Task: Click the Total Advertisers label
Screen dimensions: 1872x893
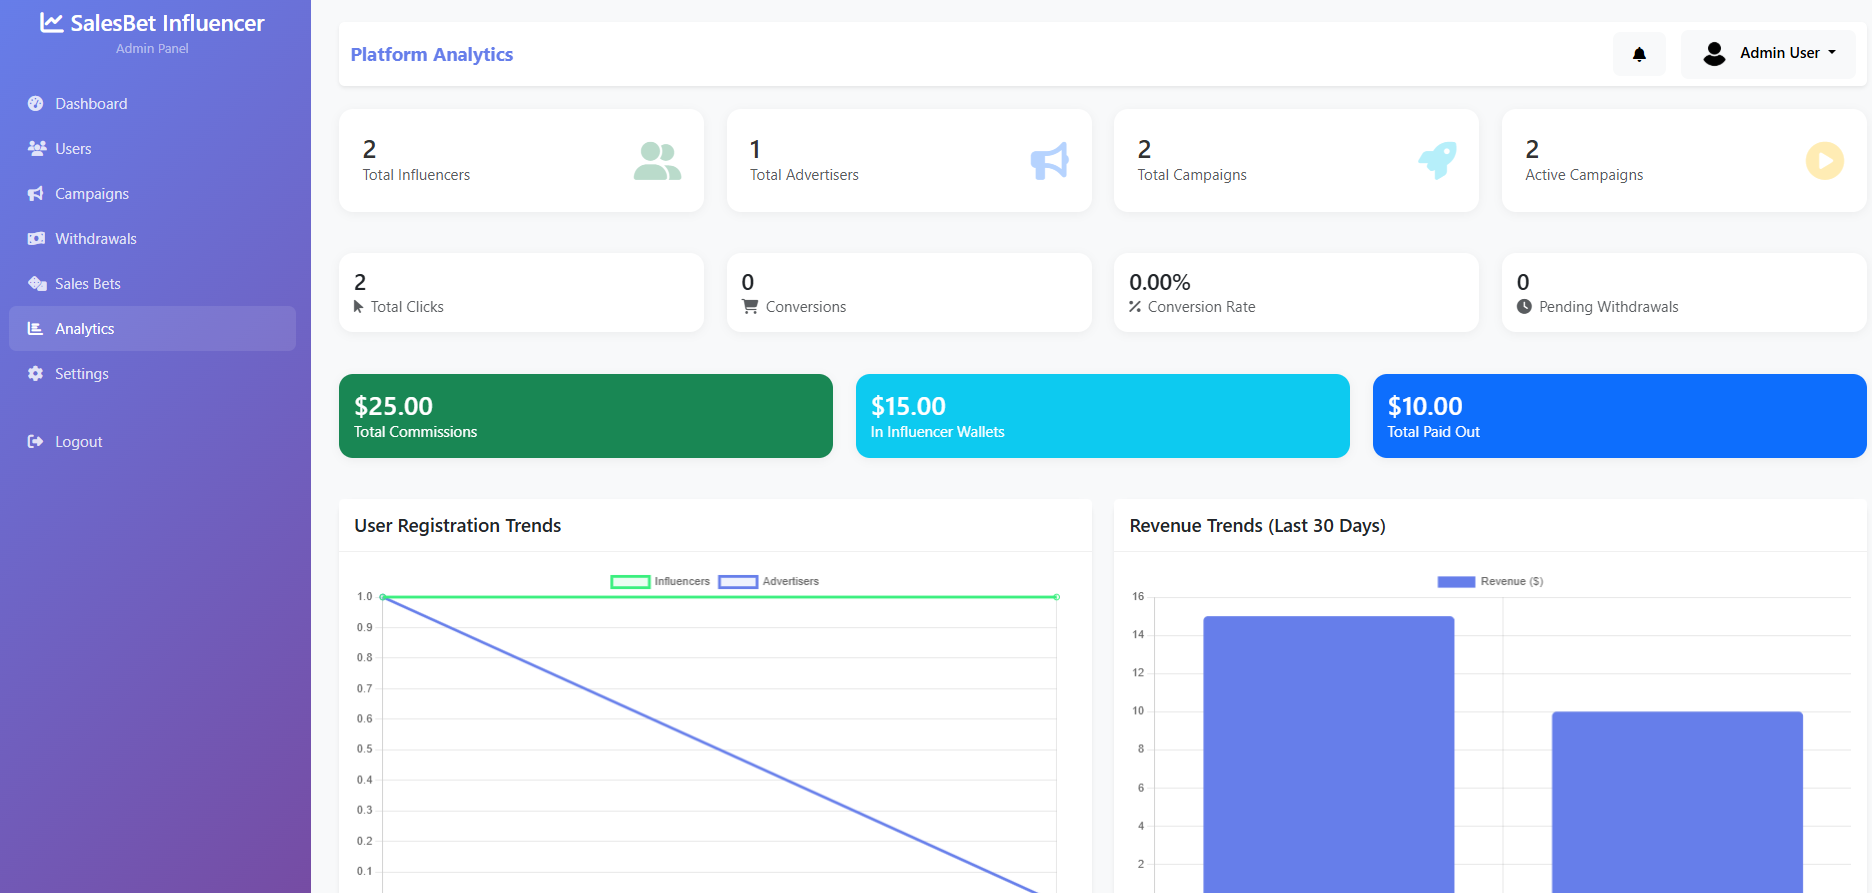Action: (x=804, y=175)
